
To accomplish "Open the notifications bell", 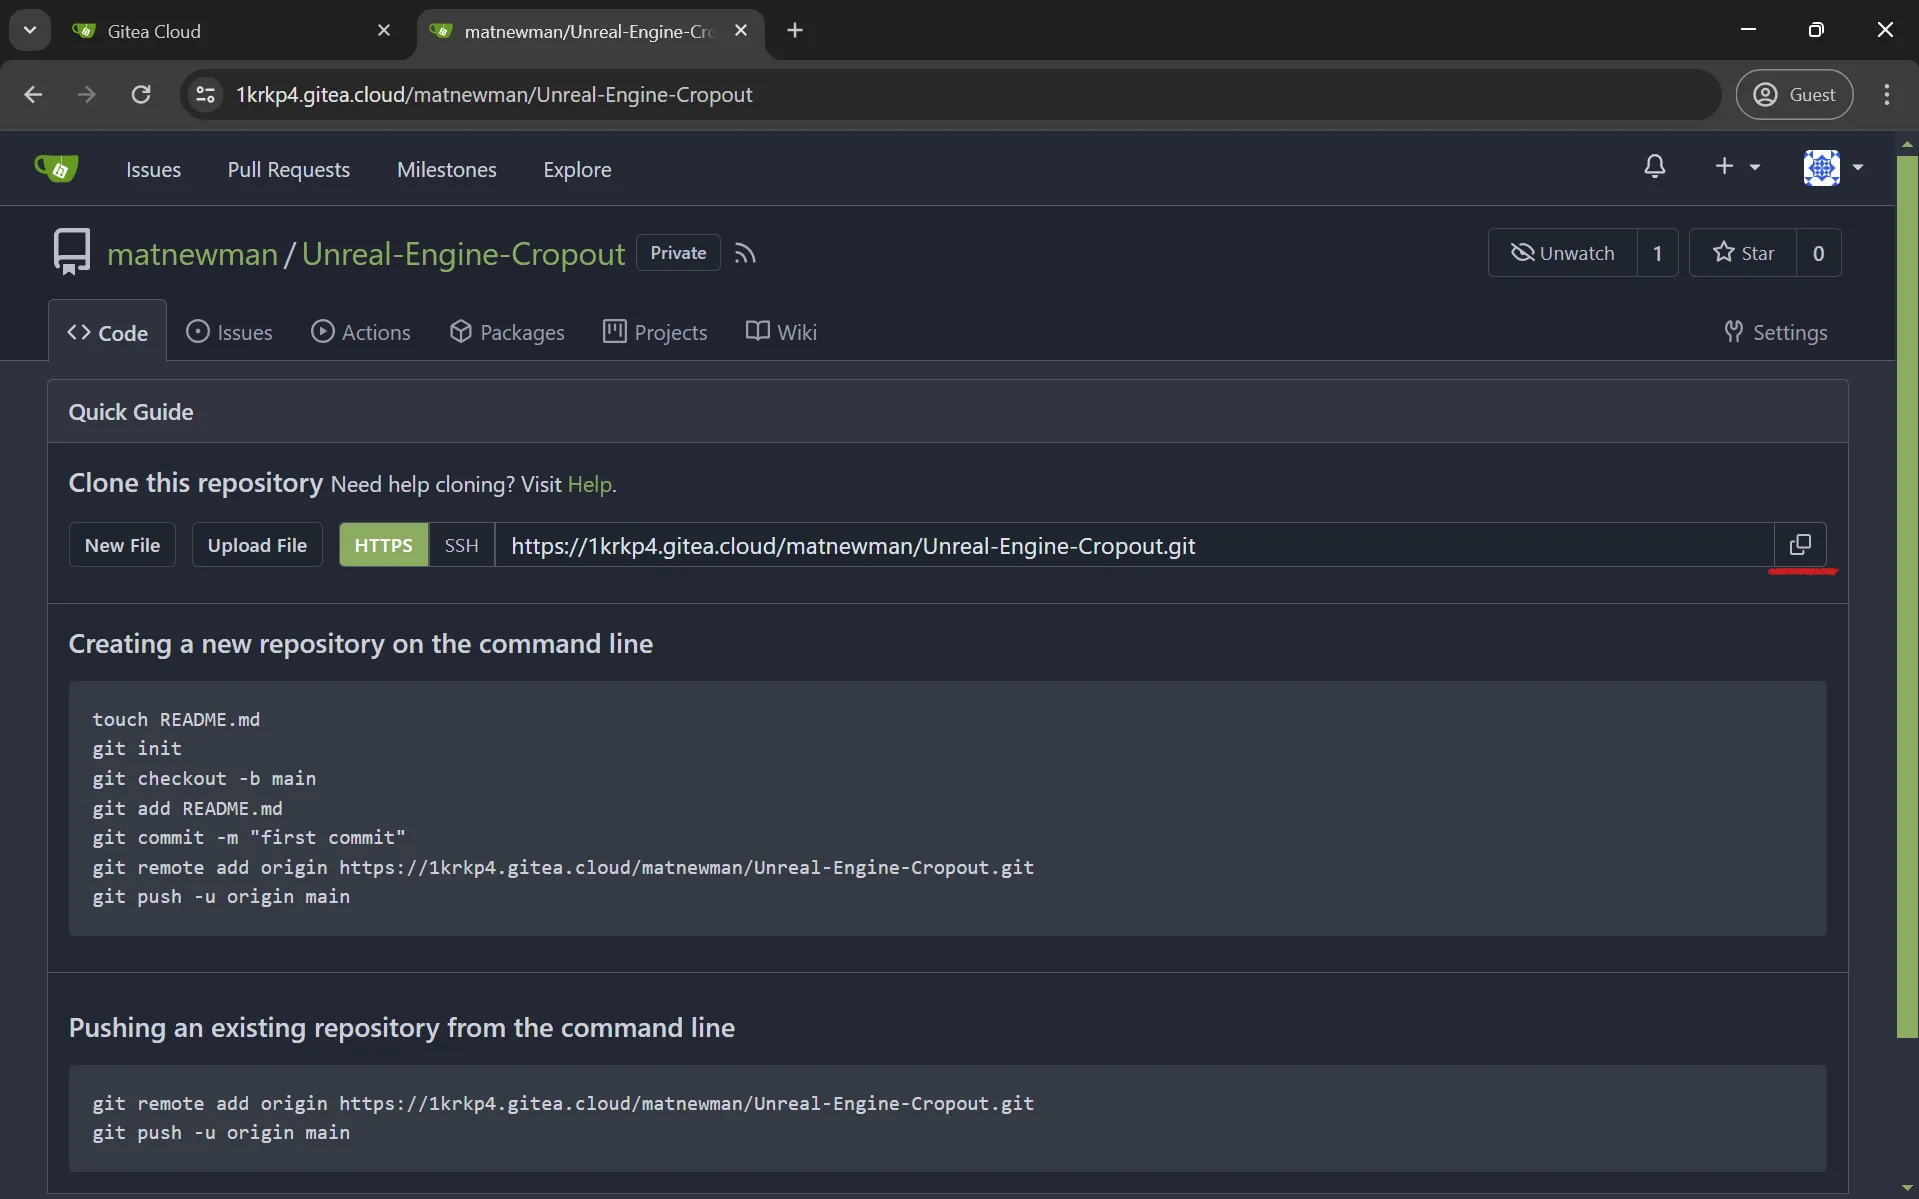I will (1655, 167).
